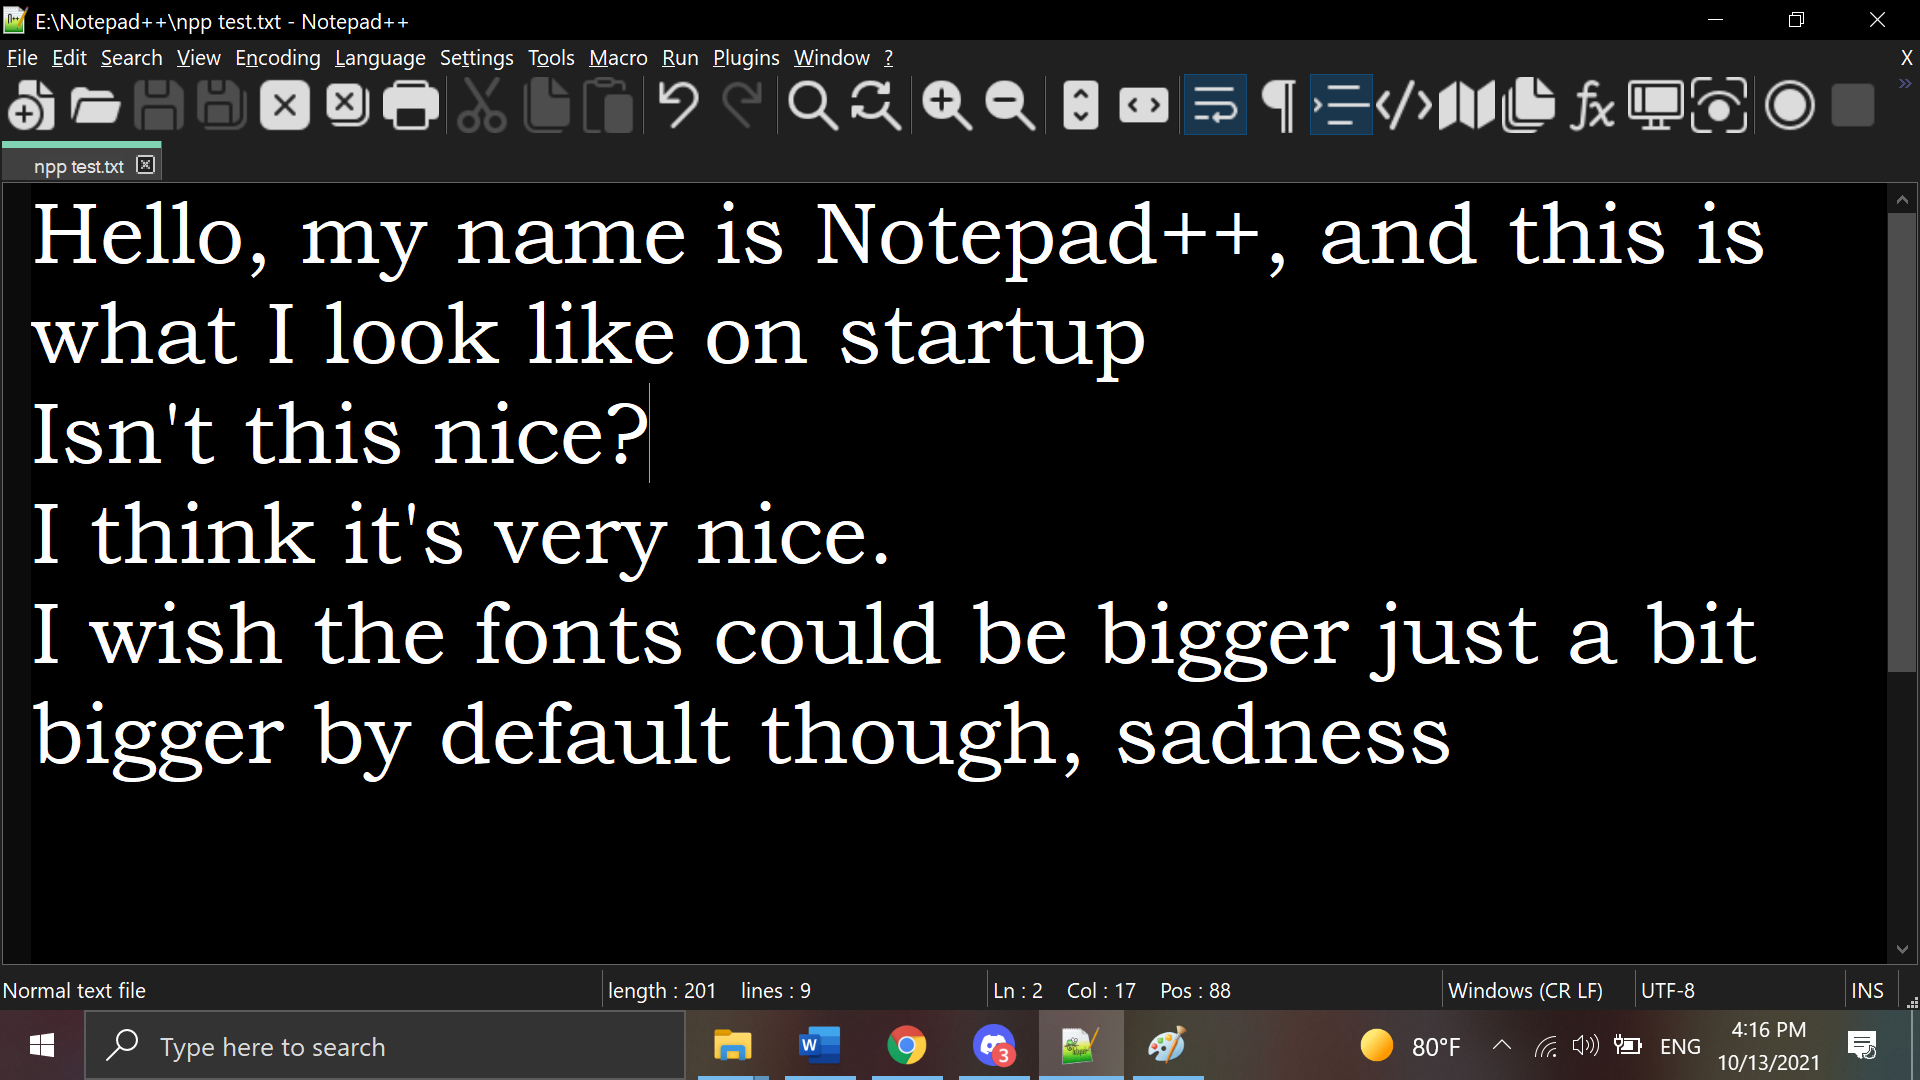Open the Find dialog

tap(812, 105)
